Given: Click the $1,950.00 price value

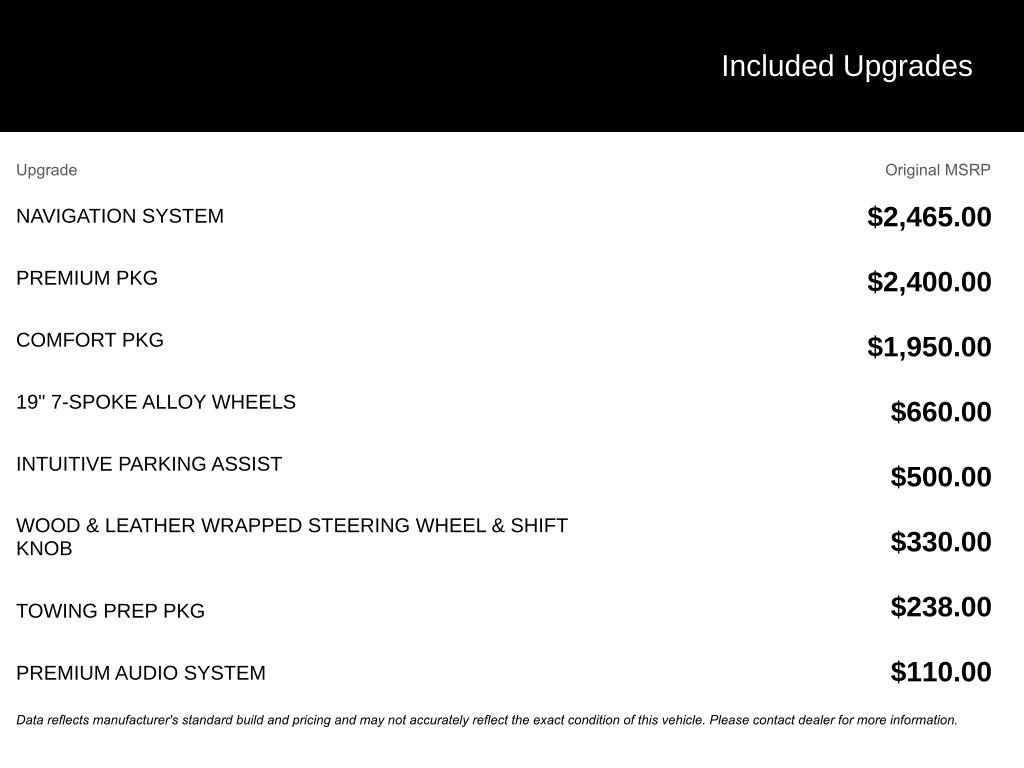Looking at the screenshot, I should tap(929, 347).
